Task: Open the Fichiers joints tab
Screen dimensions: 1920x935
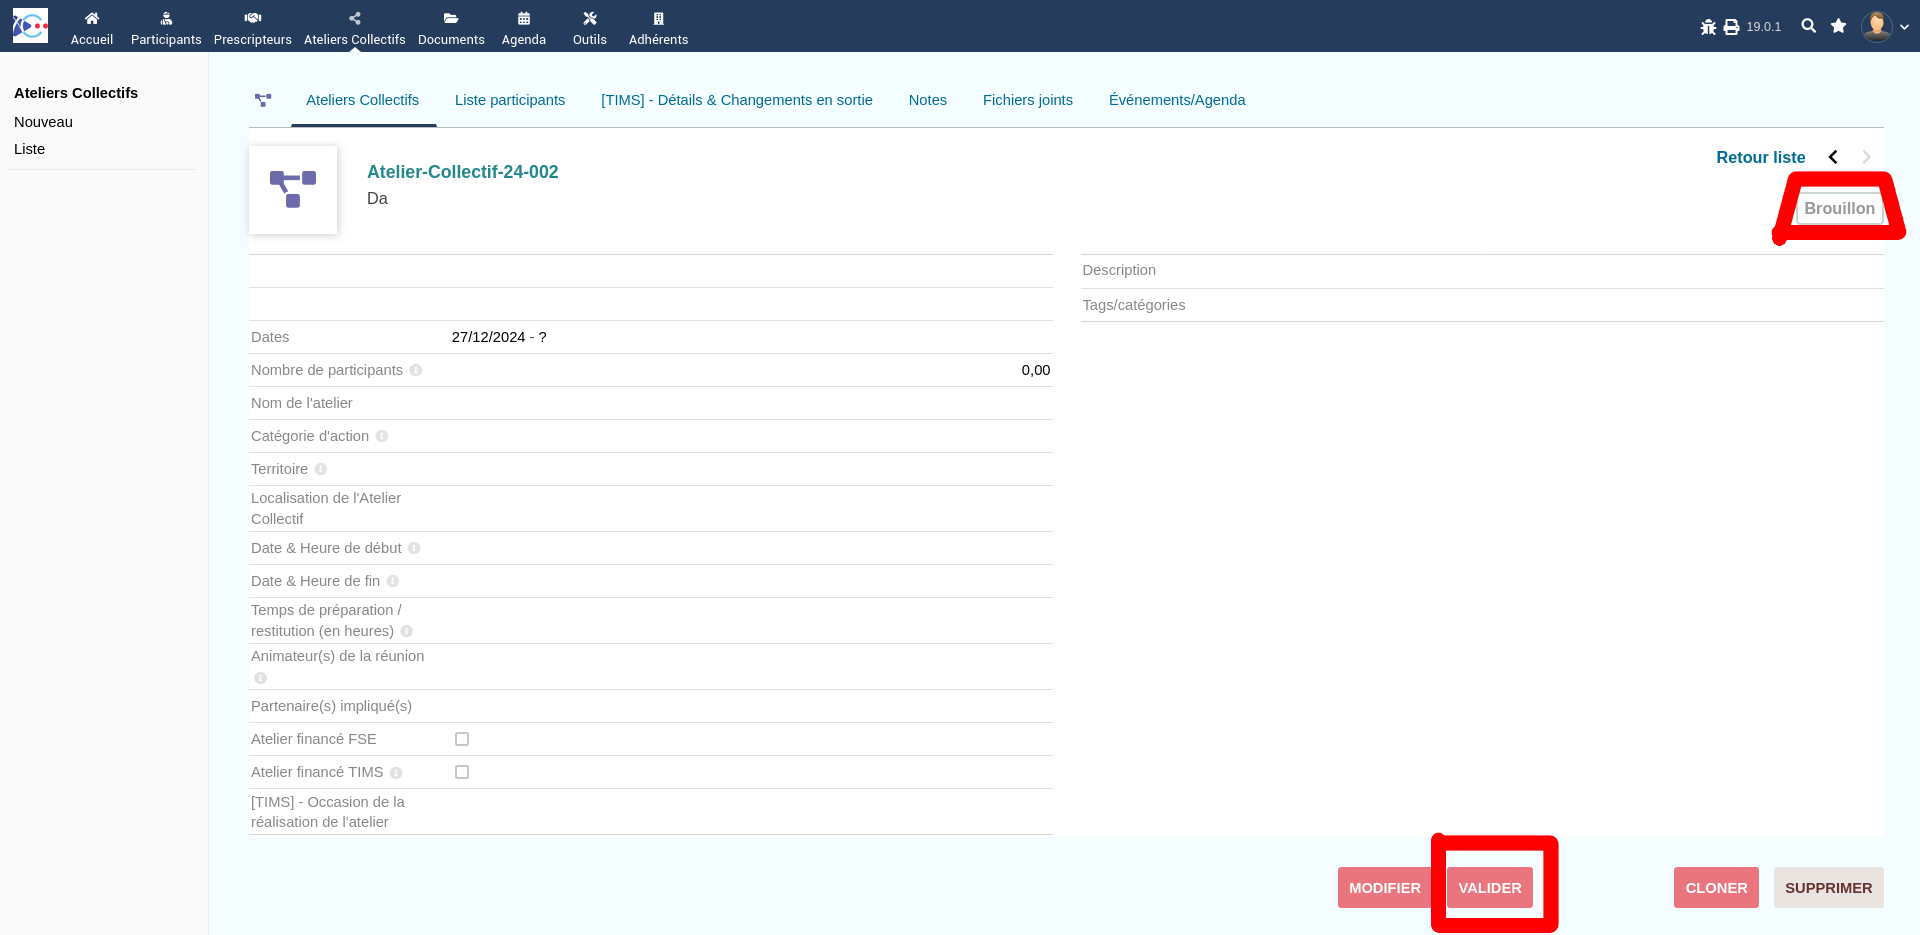Action: [x=1027, y=100]
